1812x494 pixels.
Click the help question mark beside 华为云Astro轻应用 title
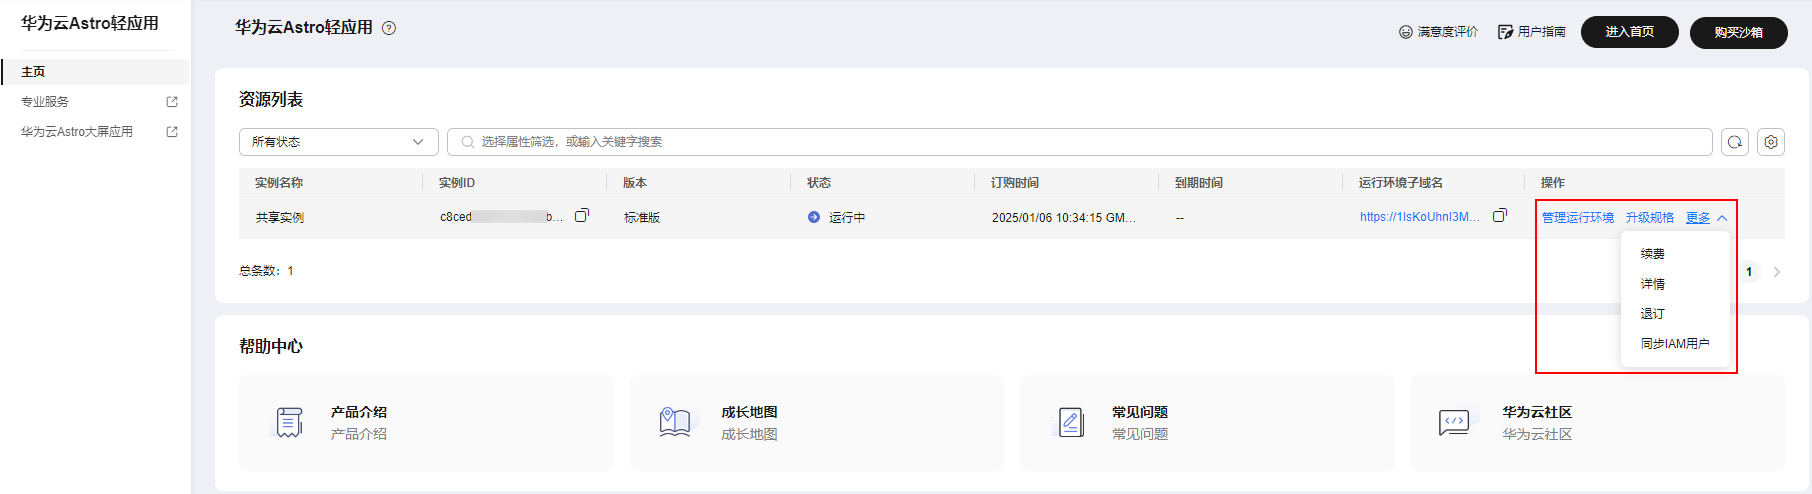tap(389, 28)
